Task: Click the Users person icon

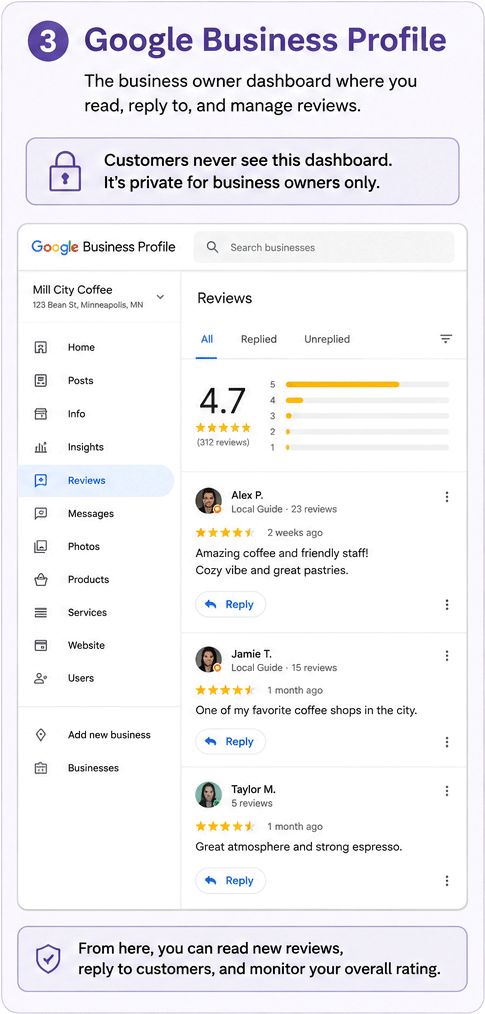Action: (40, 678)
